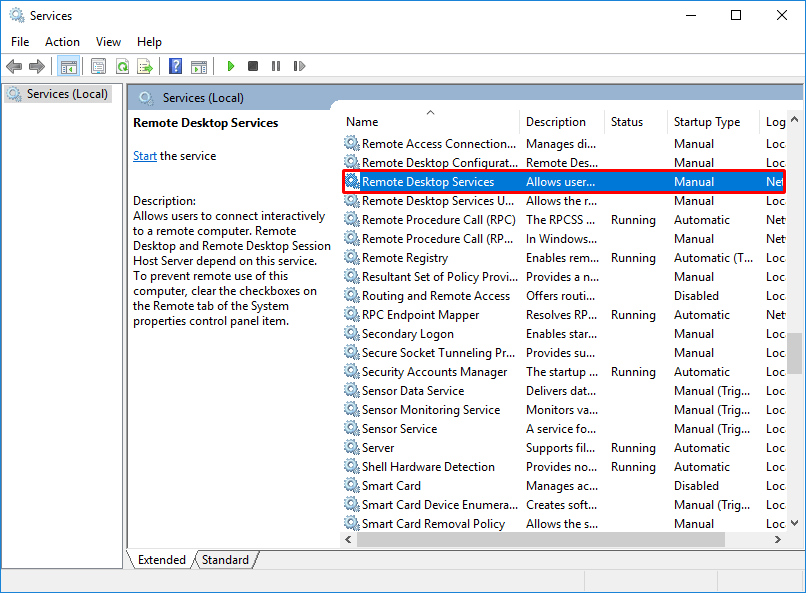Click the Start link to run Remote Desktop Services

pyautogui.click(x=143, y=156)
